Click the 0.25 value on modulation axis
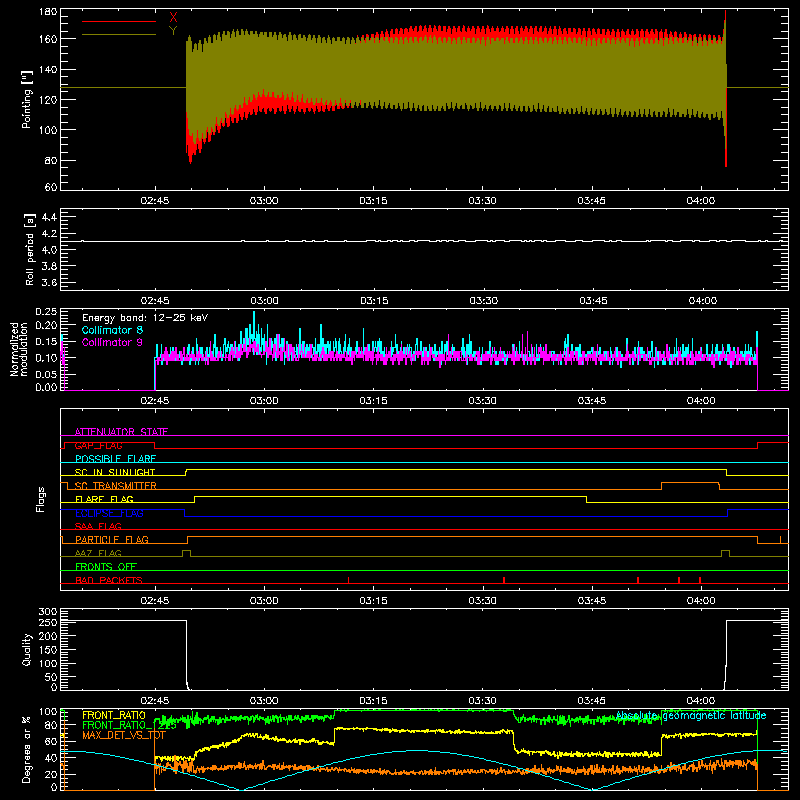This screenshot has width=800, height=800. tap(47, 311)
